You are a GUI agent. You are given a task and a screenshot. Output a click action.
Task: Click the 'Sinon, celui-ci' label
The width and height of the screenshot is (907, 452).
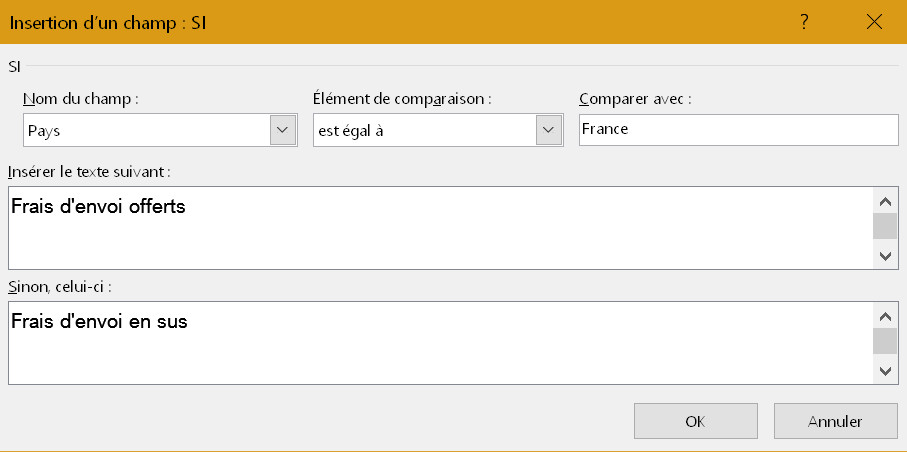click(60, 287)
